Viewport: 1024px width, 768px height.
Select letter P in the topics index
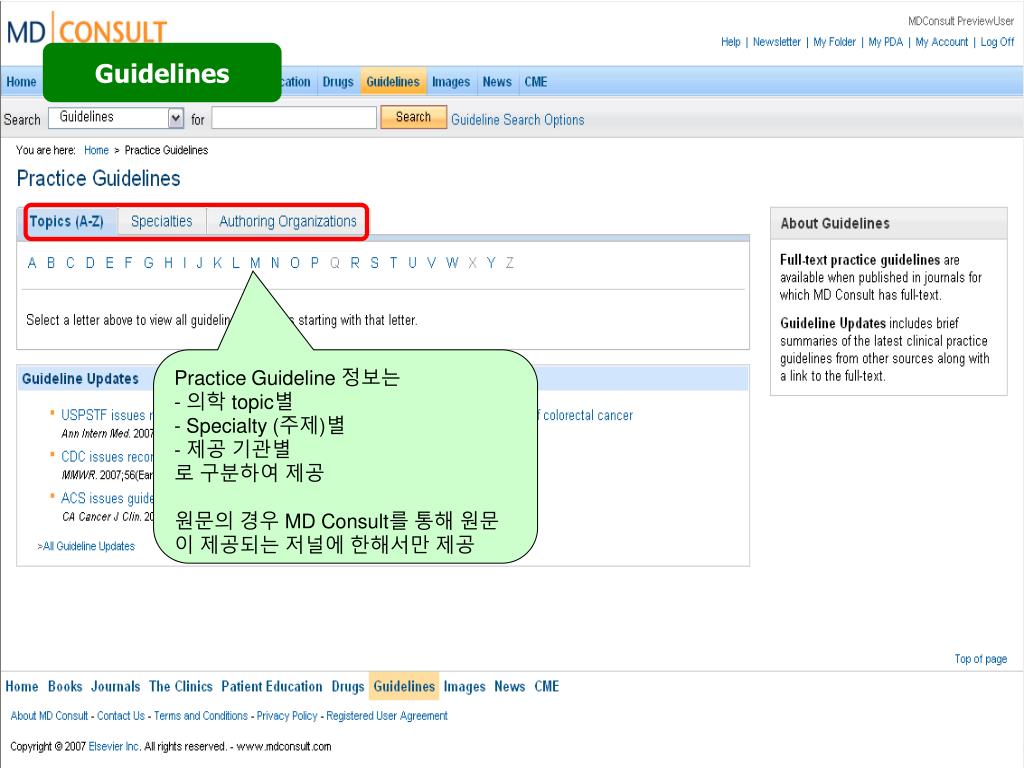[315, 263]
